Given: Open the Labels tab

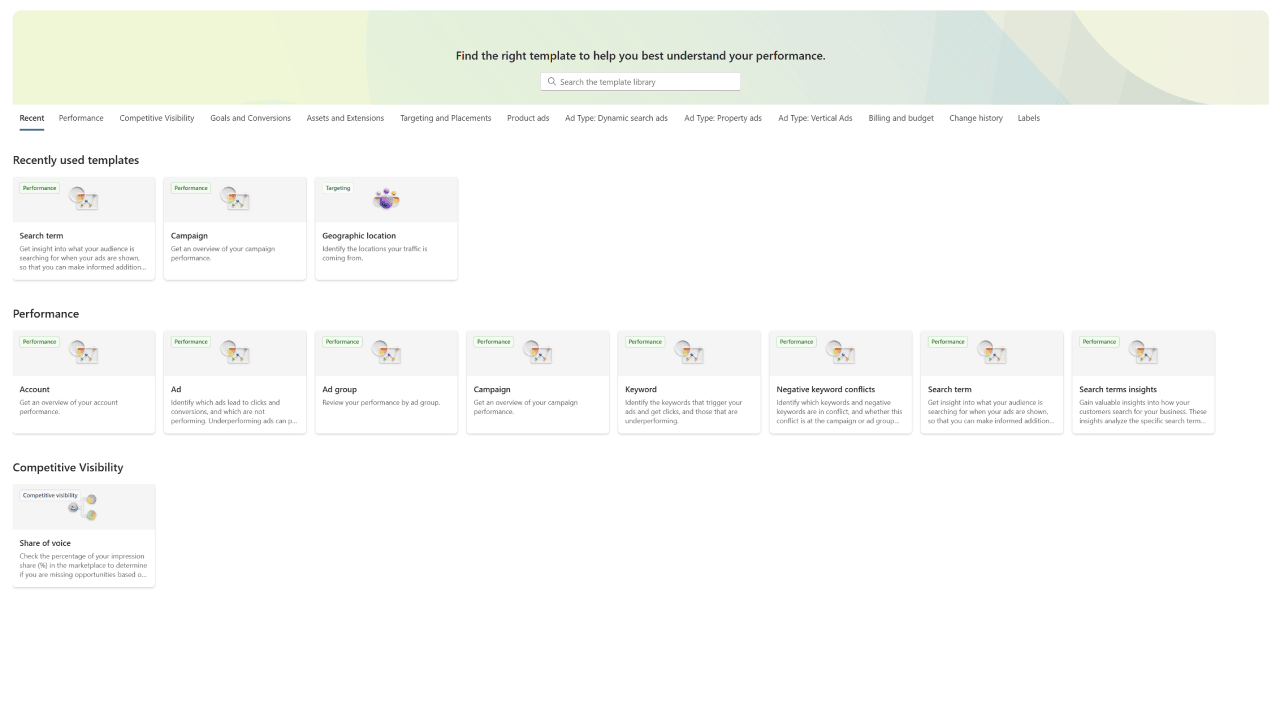Looking at the screenshot, I should point(1028,118).
